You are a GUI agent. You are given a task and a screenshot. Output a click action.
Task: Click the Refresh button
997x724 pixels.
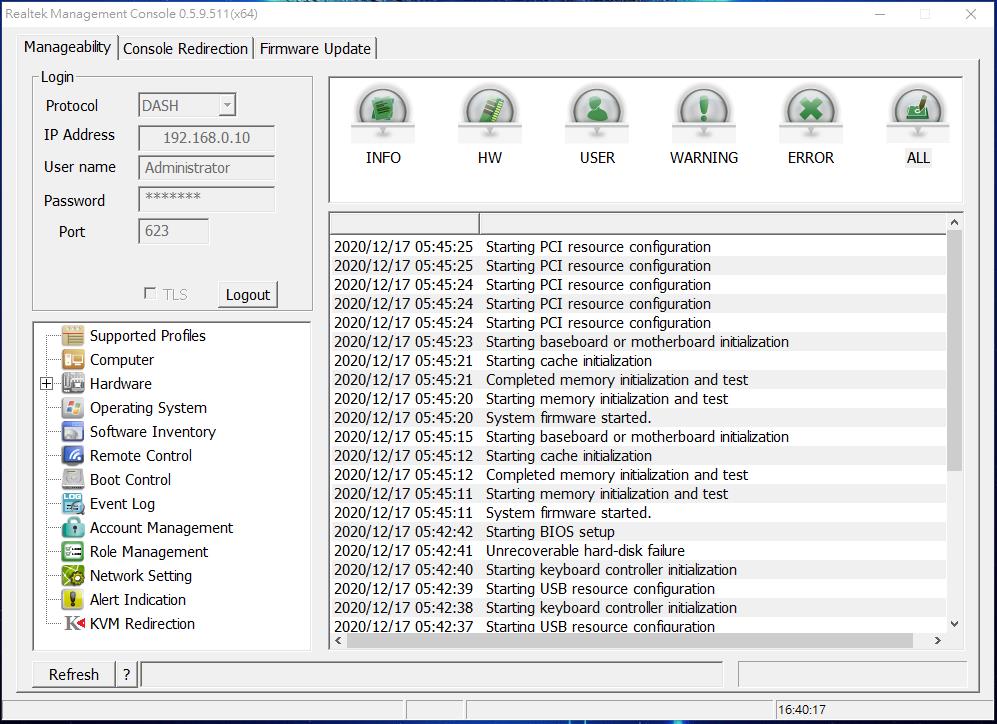point(74,674)
